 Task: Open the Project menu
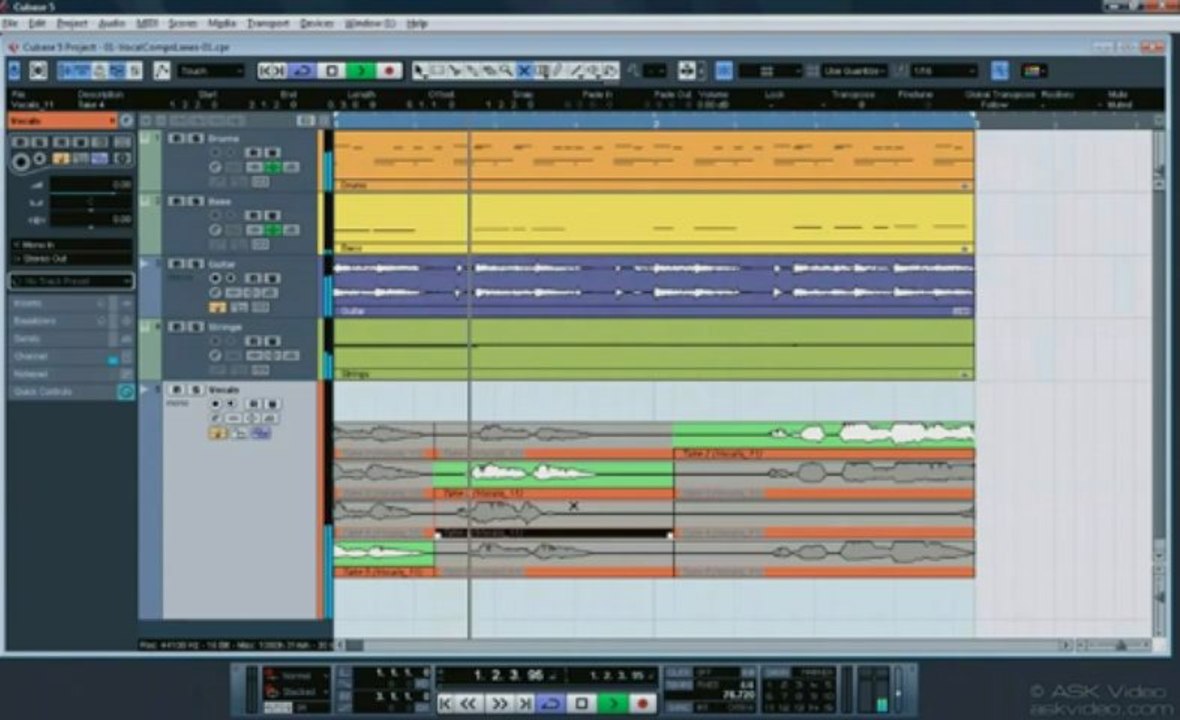click(x=71, y=23)
